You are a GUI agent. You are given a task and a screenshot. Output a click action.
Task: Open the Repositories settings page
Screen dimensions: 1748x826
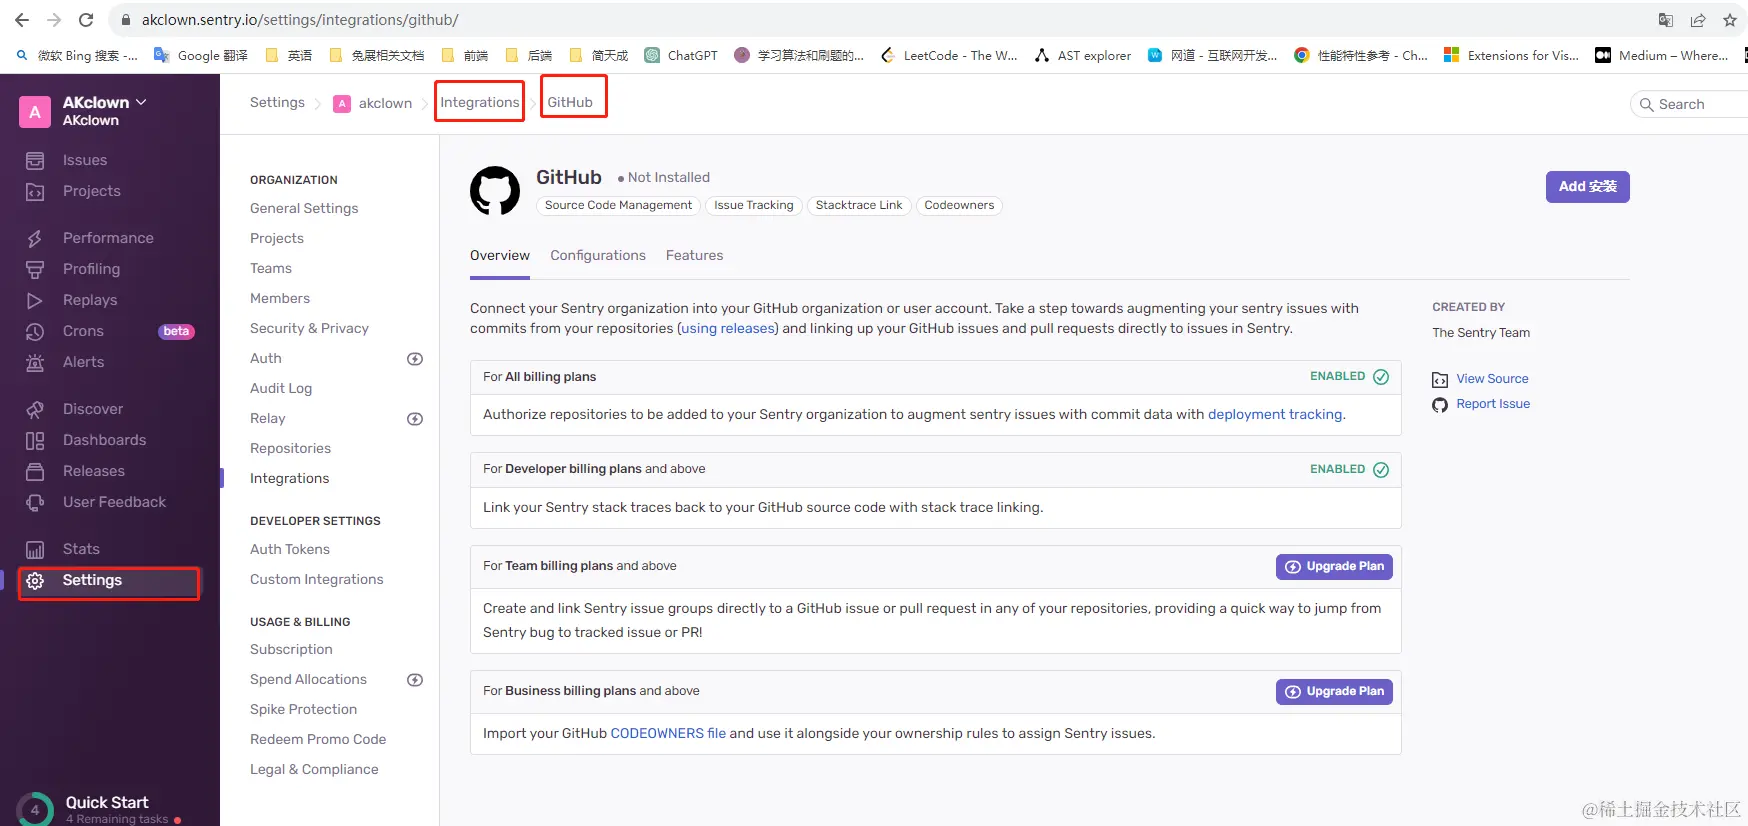pyautogui.click(x=290, y=448)
